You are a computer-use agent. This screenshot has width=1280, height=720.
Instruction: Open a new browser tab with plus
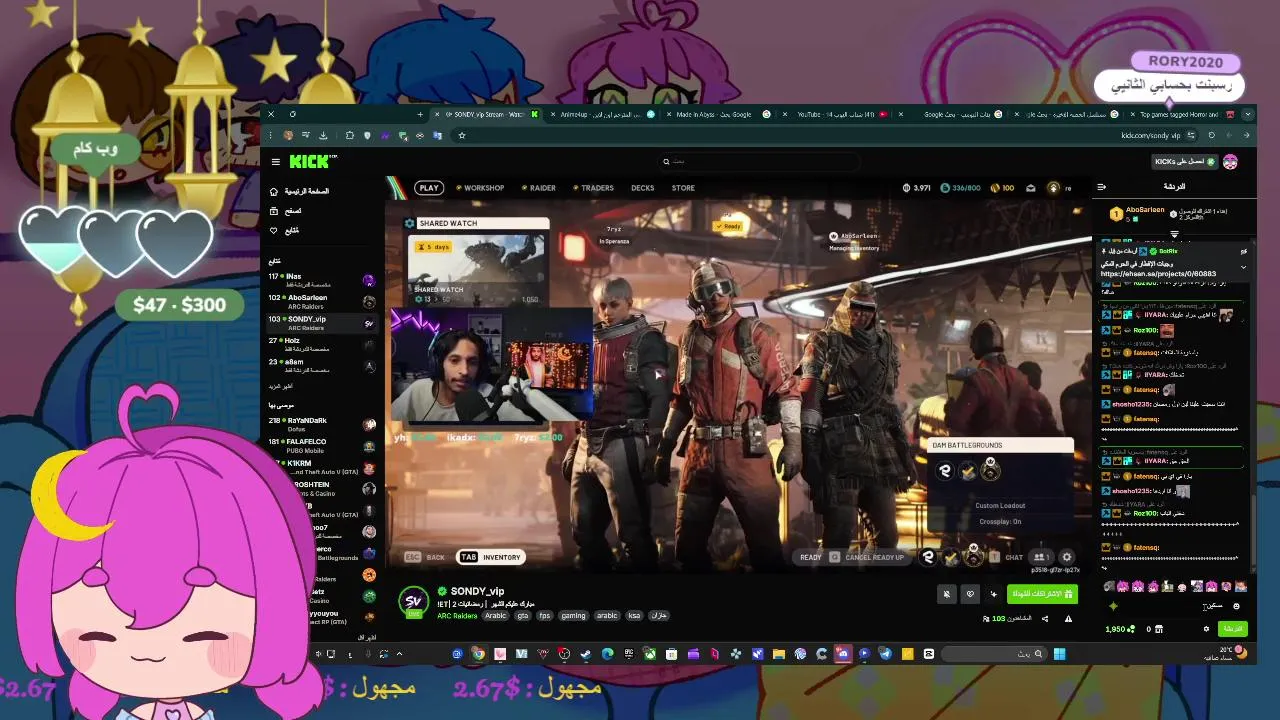coord(421,114)
